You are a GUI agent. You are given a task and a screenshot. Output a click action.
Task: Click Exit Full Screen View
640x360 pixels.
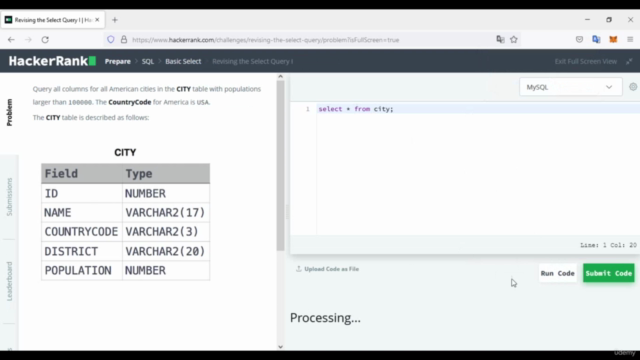click(586, 61)
